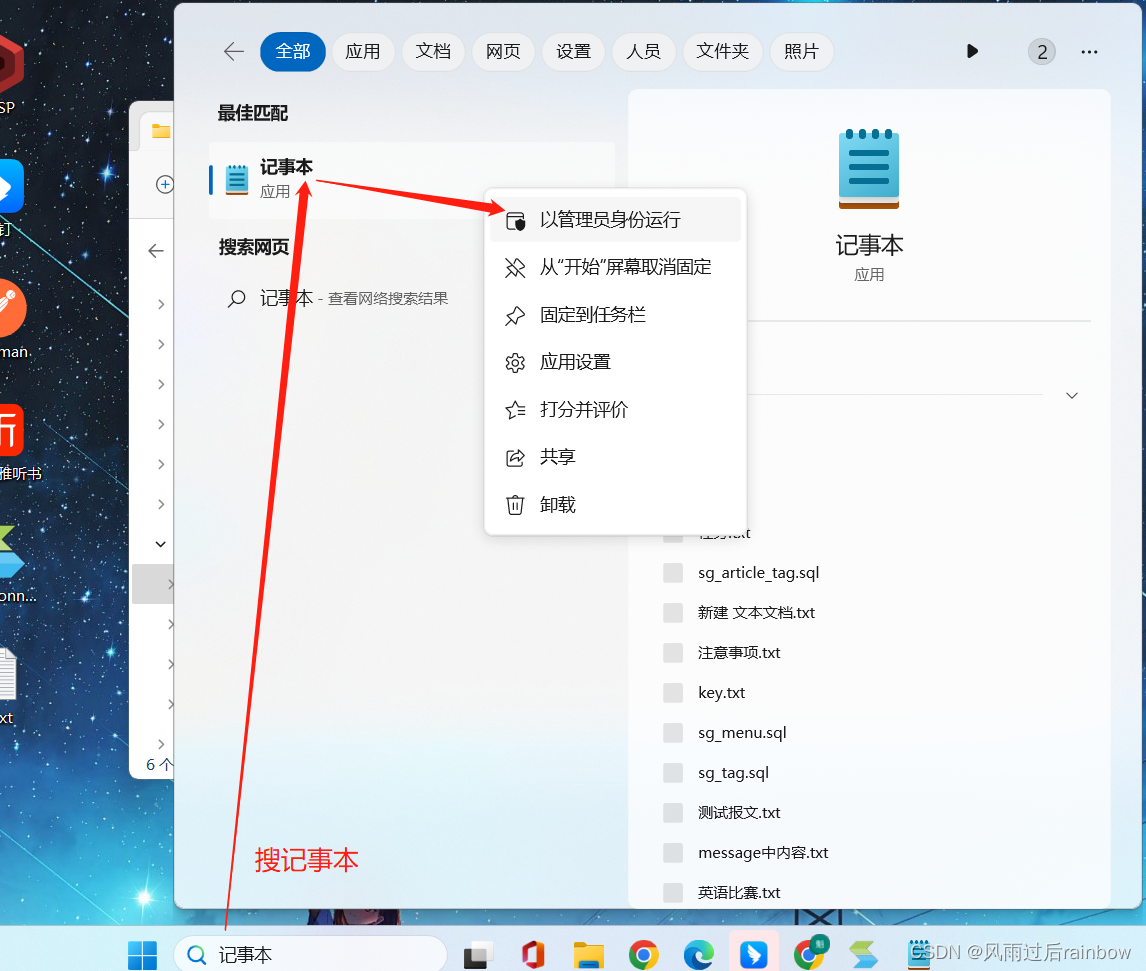The image size is (1146, 971).
Task: Choose 以管理员身份运行 from context menu
Action: point(615,219)
